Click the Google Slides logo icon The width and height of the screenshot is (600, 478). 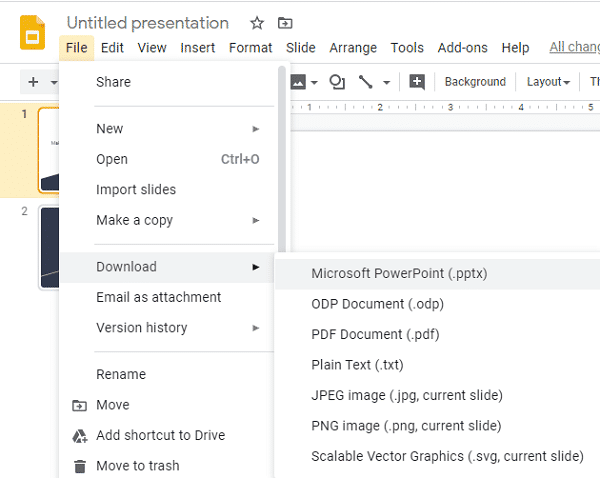click(x=33, y=33)
